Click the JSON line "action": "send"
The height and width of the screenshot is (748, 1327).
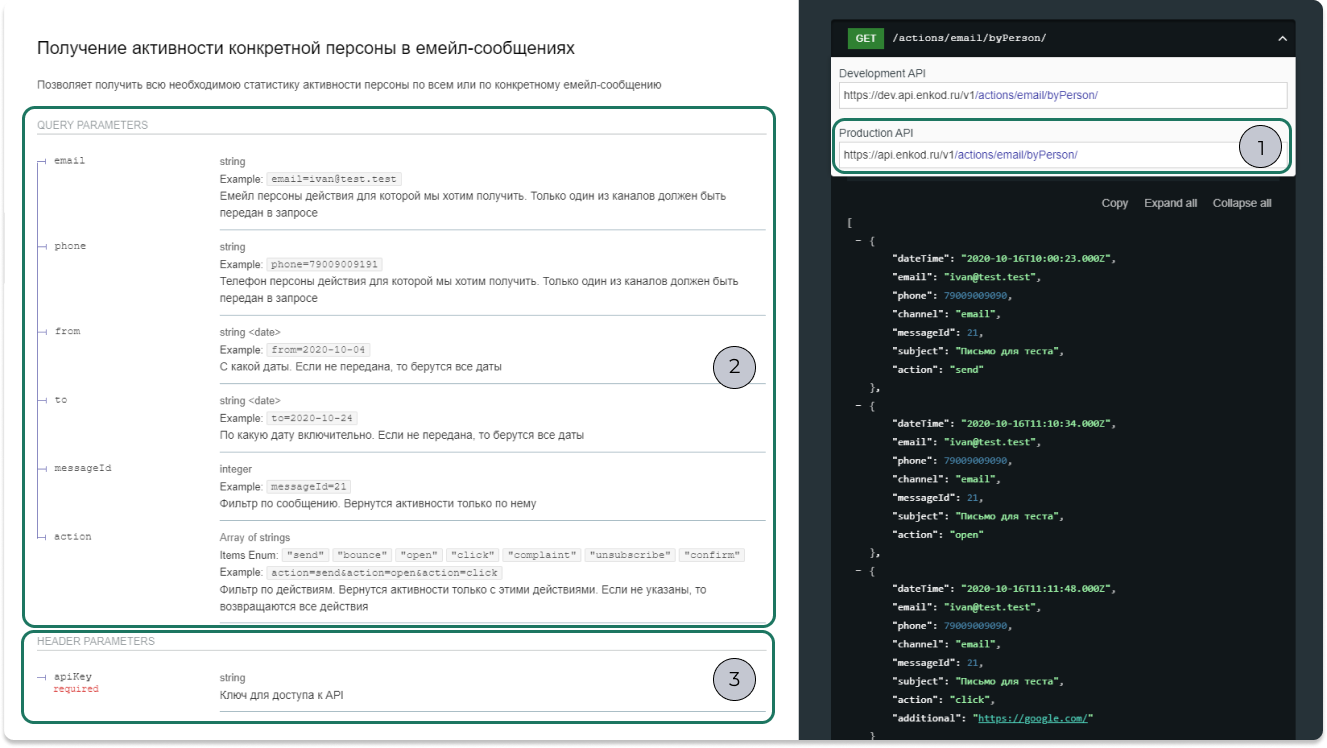(x=938, y=369)
